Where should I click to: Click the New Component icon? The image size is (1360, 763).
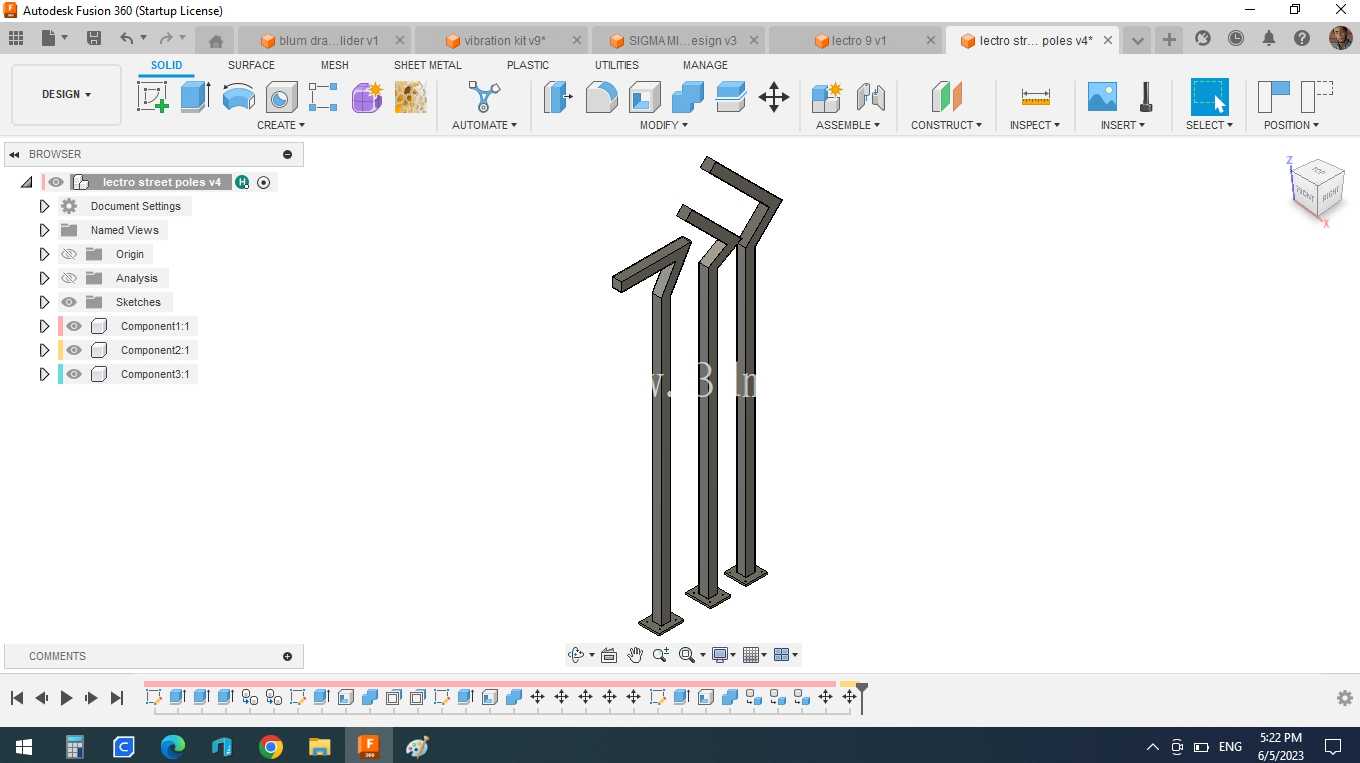pyautogui.click(x=826, y=97)
